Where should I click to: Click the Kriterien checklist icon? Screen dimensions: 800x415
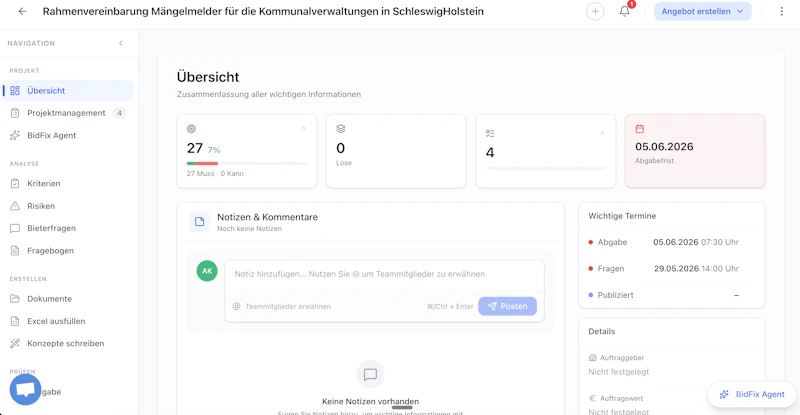coord(15,183)
